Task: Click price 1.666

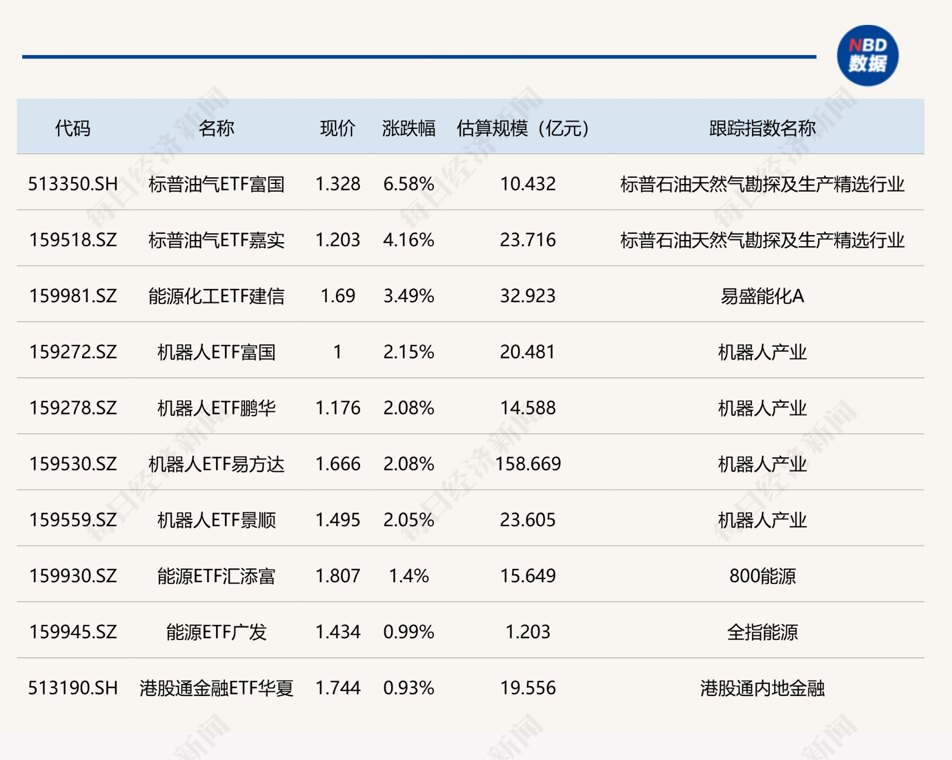Action: click(338, 464)
